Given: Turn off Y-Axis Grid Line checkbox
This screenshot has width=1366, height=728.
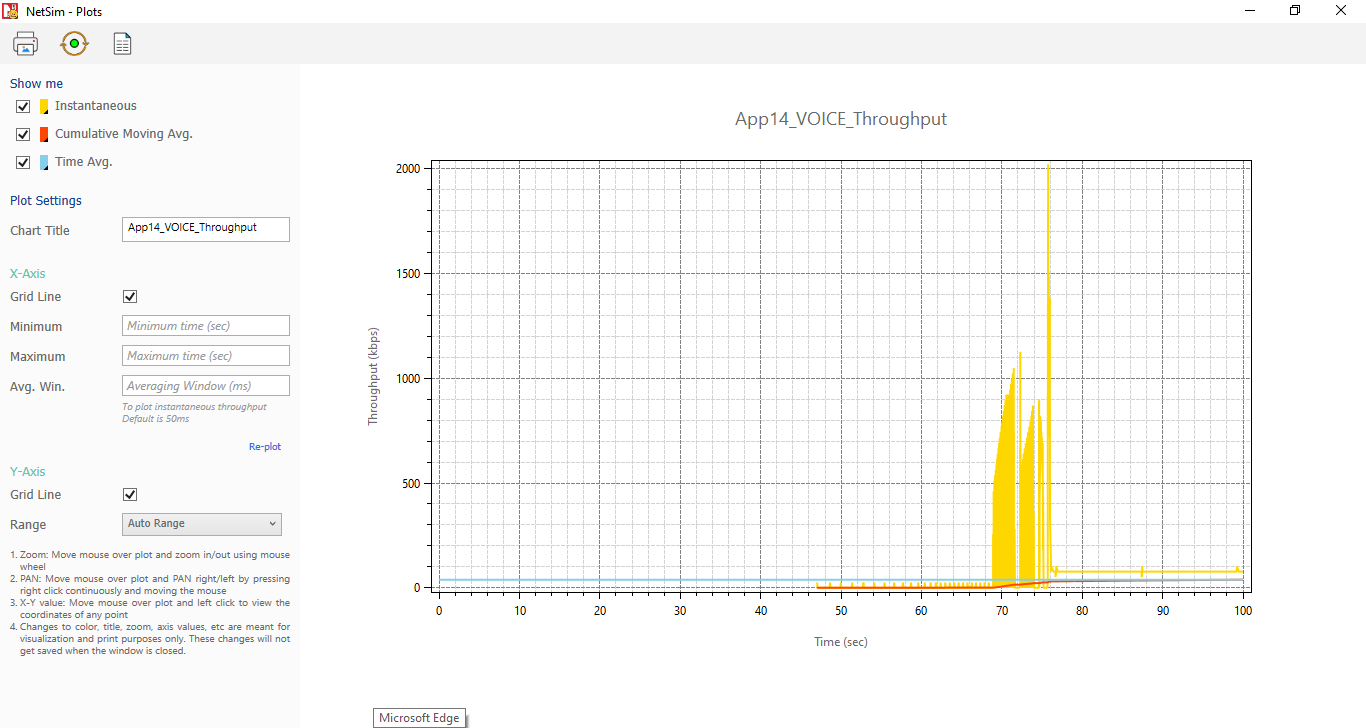Looking at the screenshot, I should [130, 495].
